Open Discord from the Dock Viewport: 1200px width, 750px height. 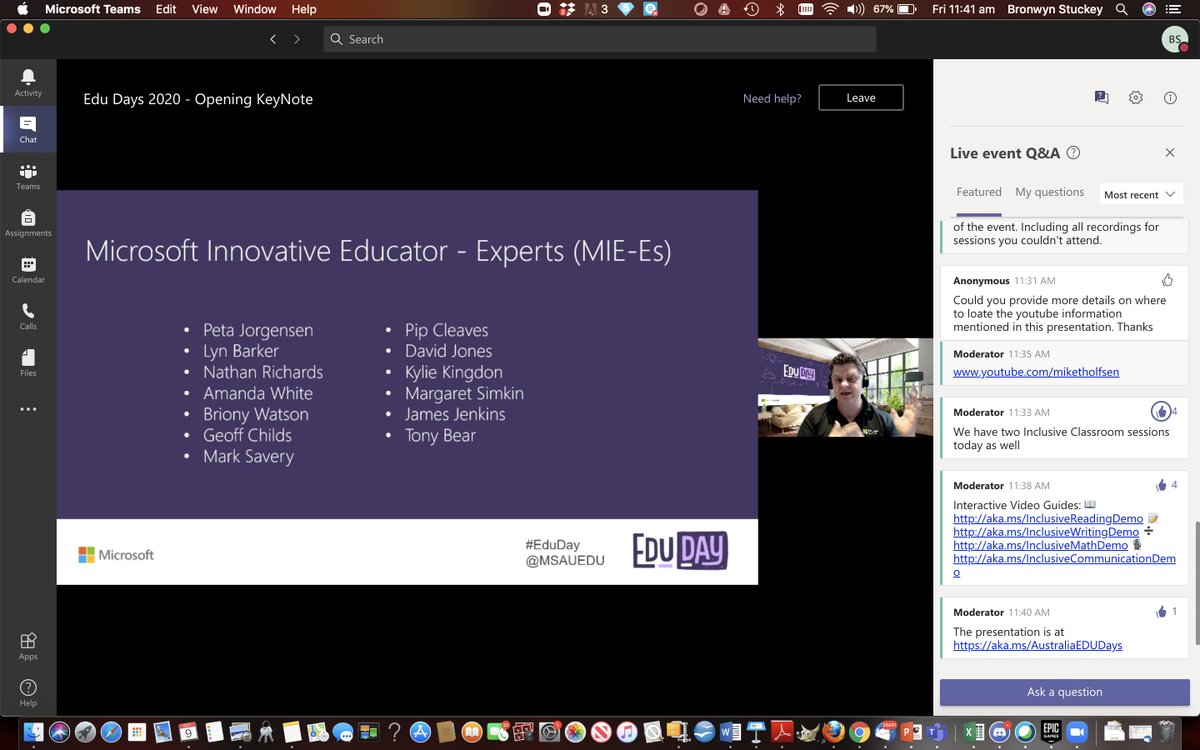click(1000, 731)
